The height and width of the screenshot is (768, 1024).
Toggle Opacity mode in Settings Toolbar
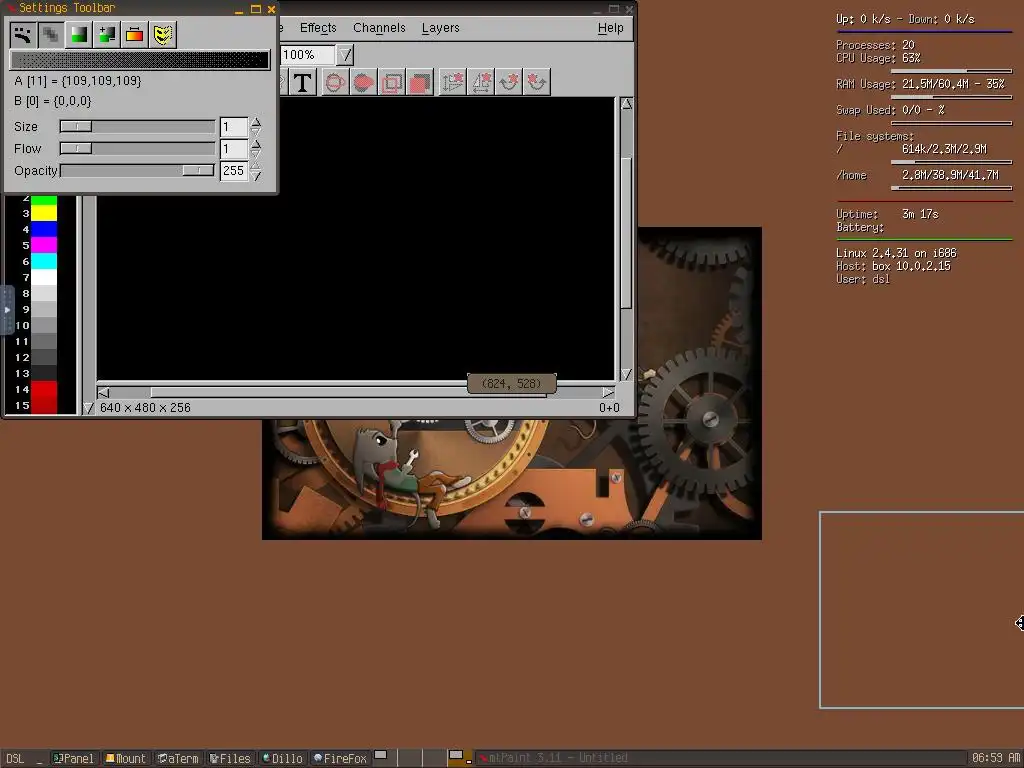[x=51, y=35]
